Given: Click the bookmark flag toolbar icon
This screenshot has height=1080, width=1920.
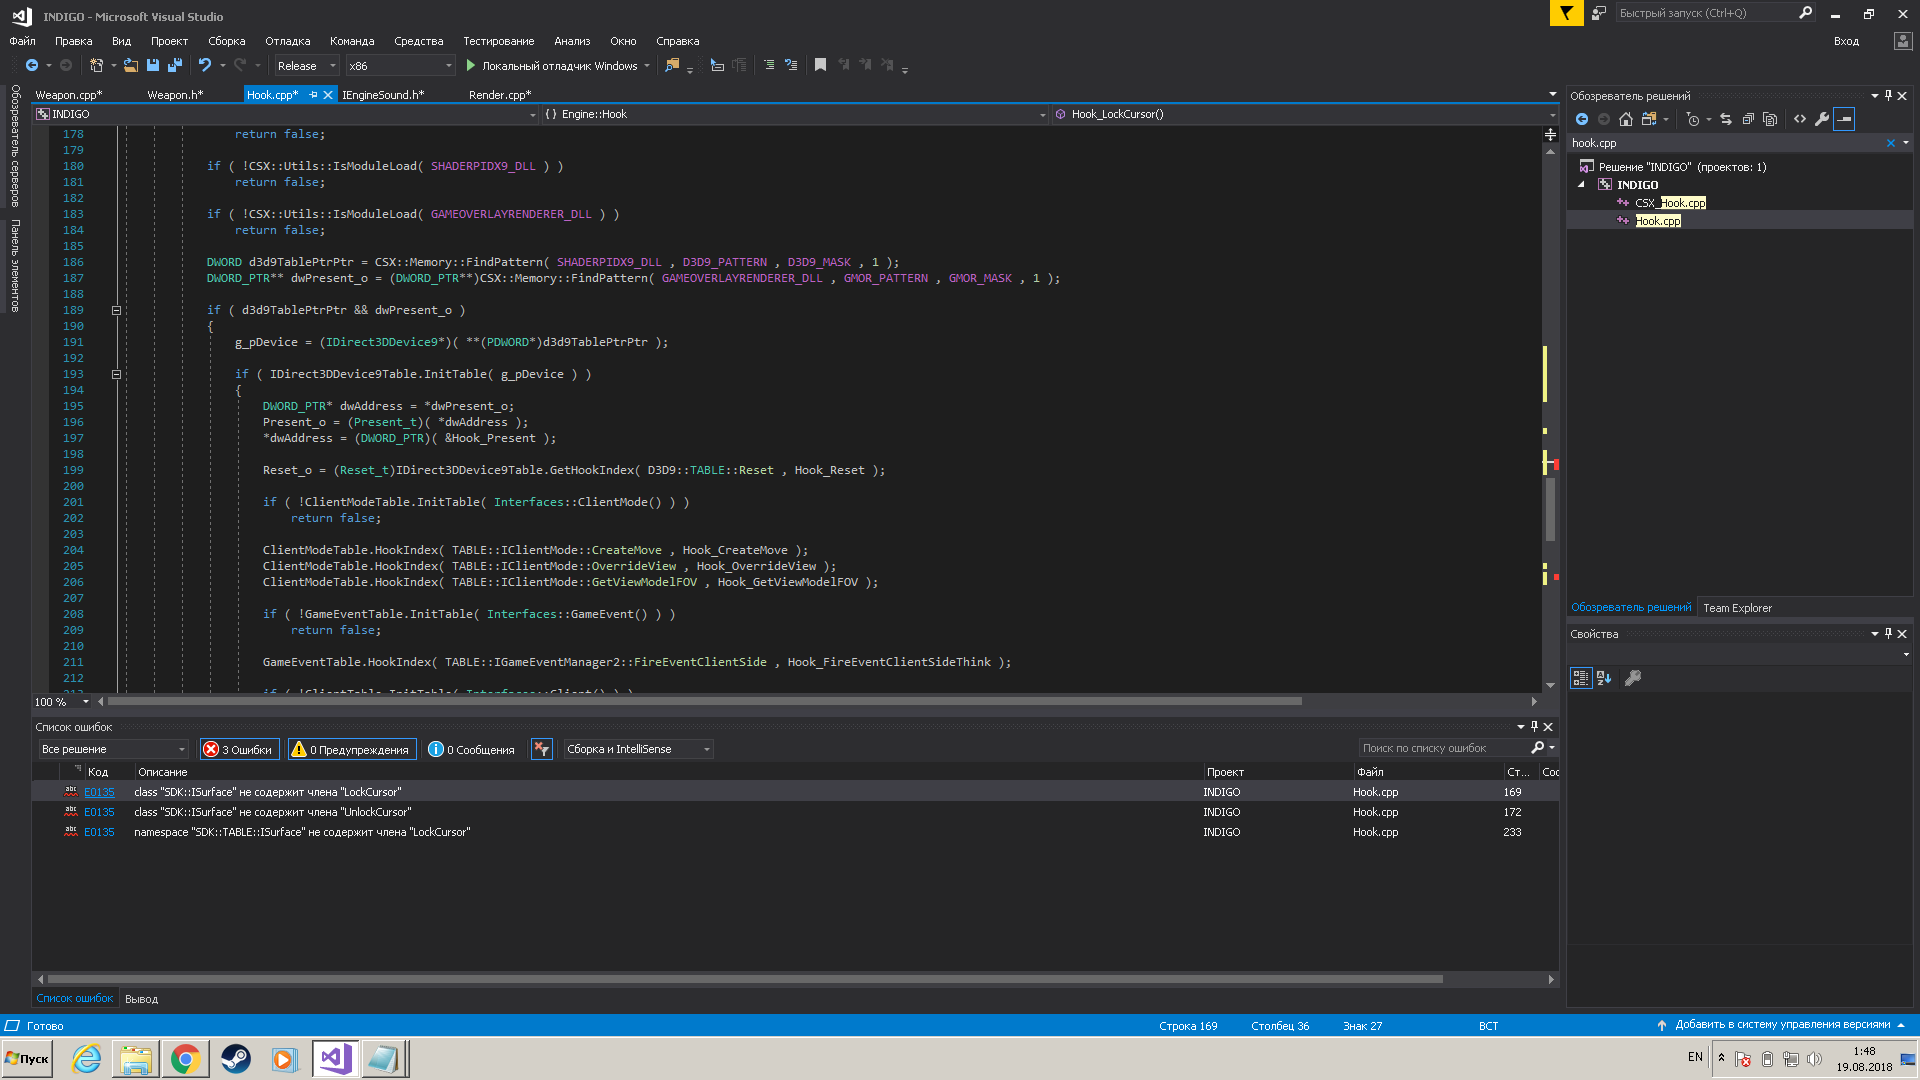Looking at the screenshot, I should (820, 65).
